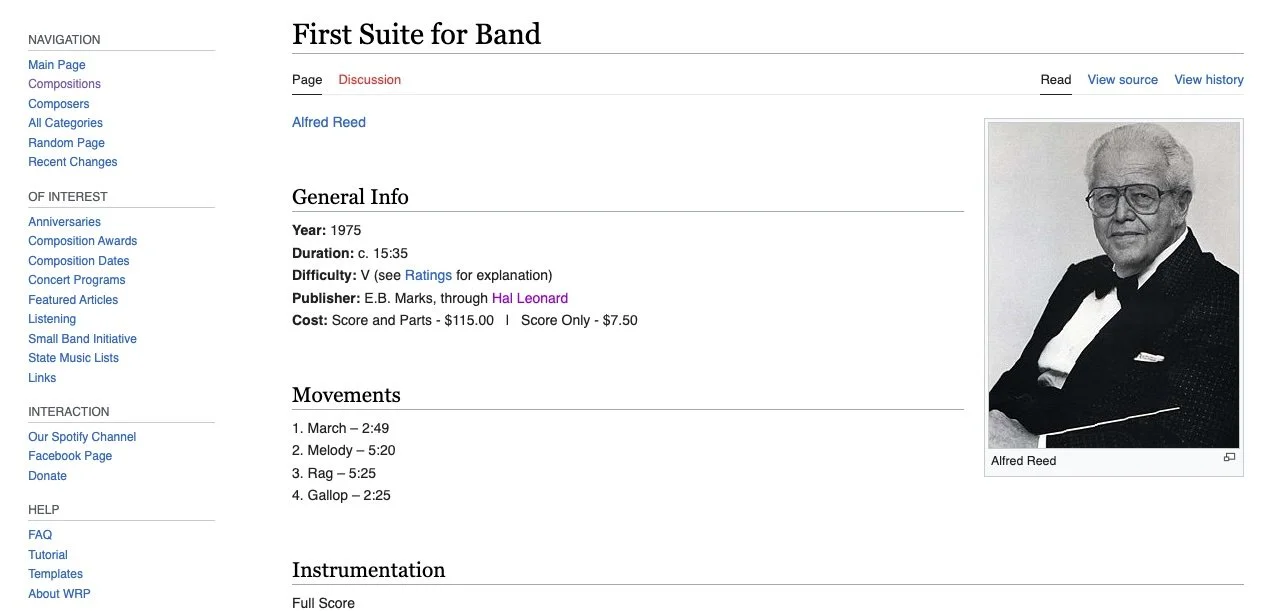This screenshot has height=611, width=1281.
Task: Load a Random Page
Action: click(x=66, y=143)
